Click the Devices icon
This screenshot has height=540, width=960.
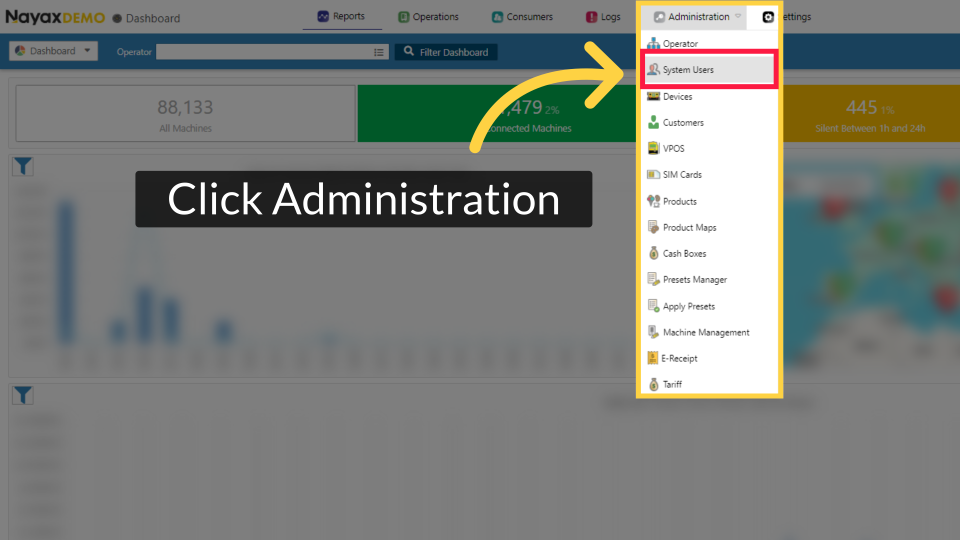pos(653,96)
